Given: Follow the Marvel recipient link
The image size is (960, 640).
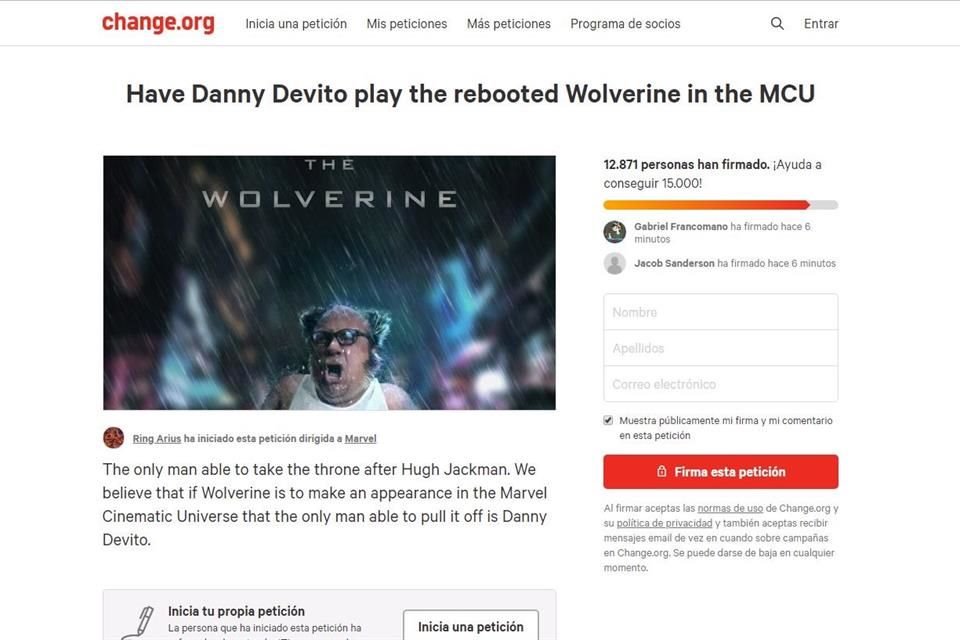Looking at the screenshot, I should click(361, 439).
